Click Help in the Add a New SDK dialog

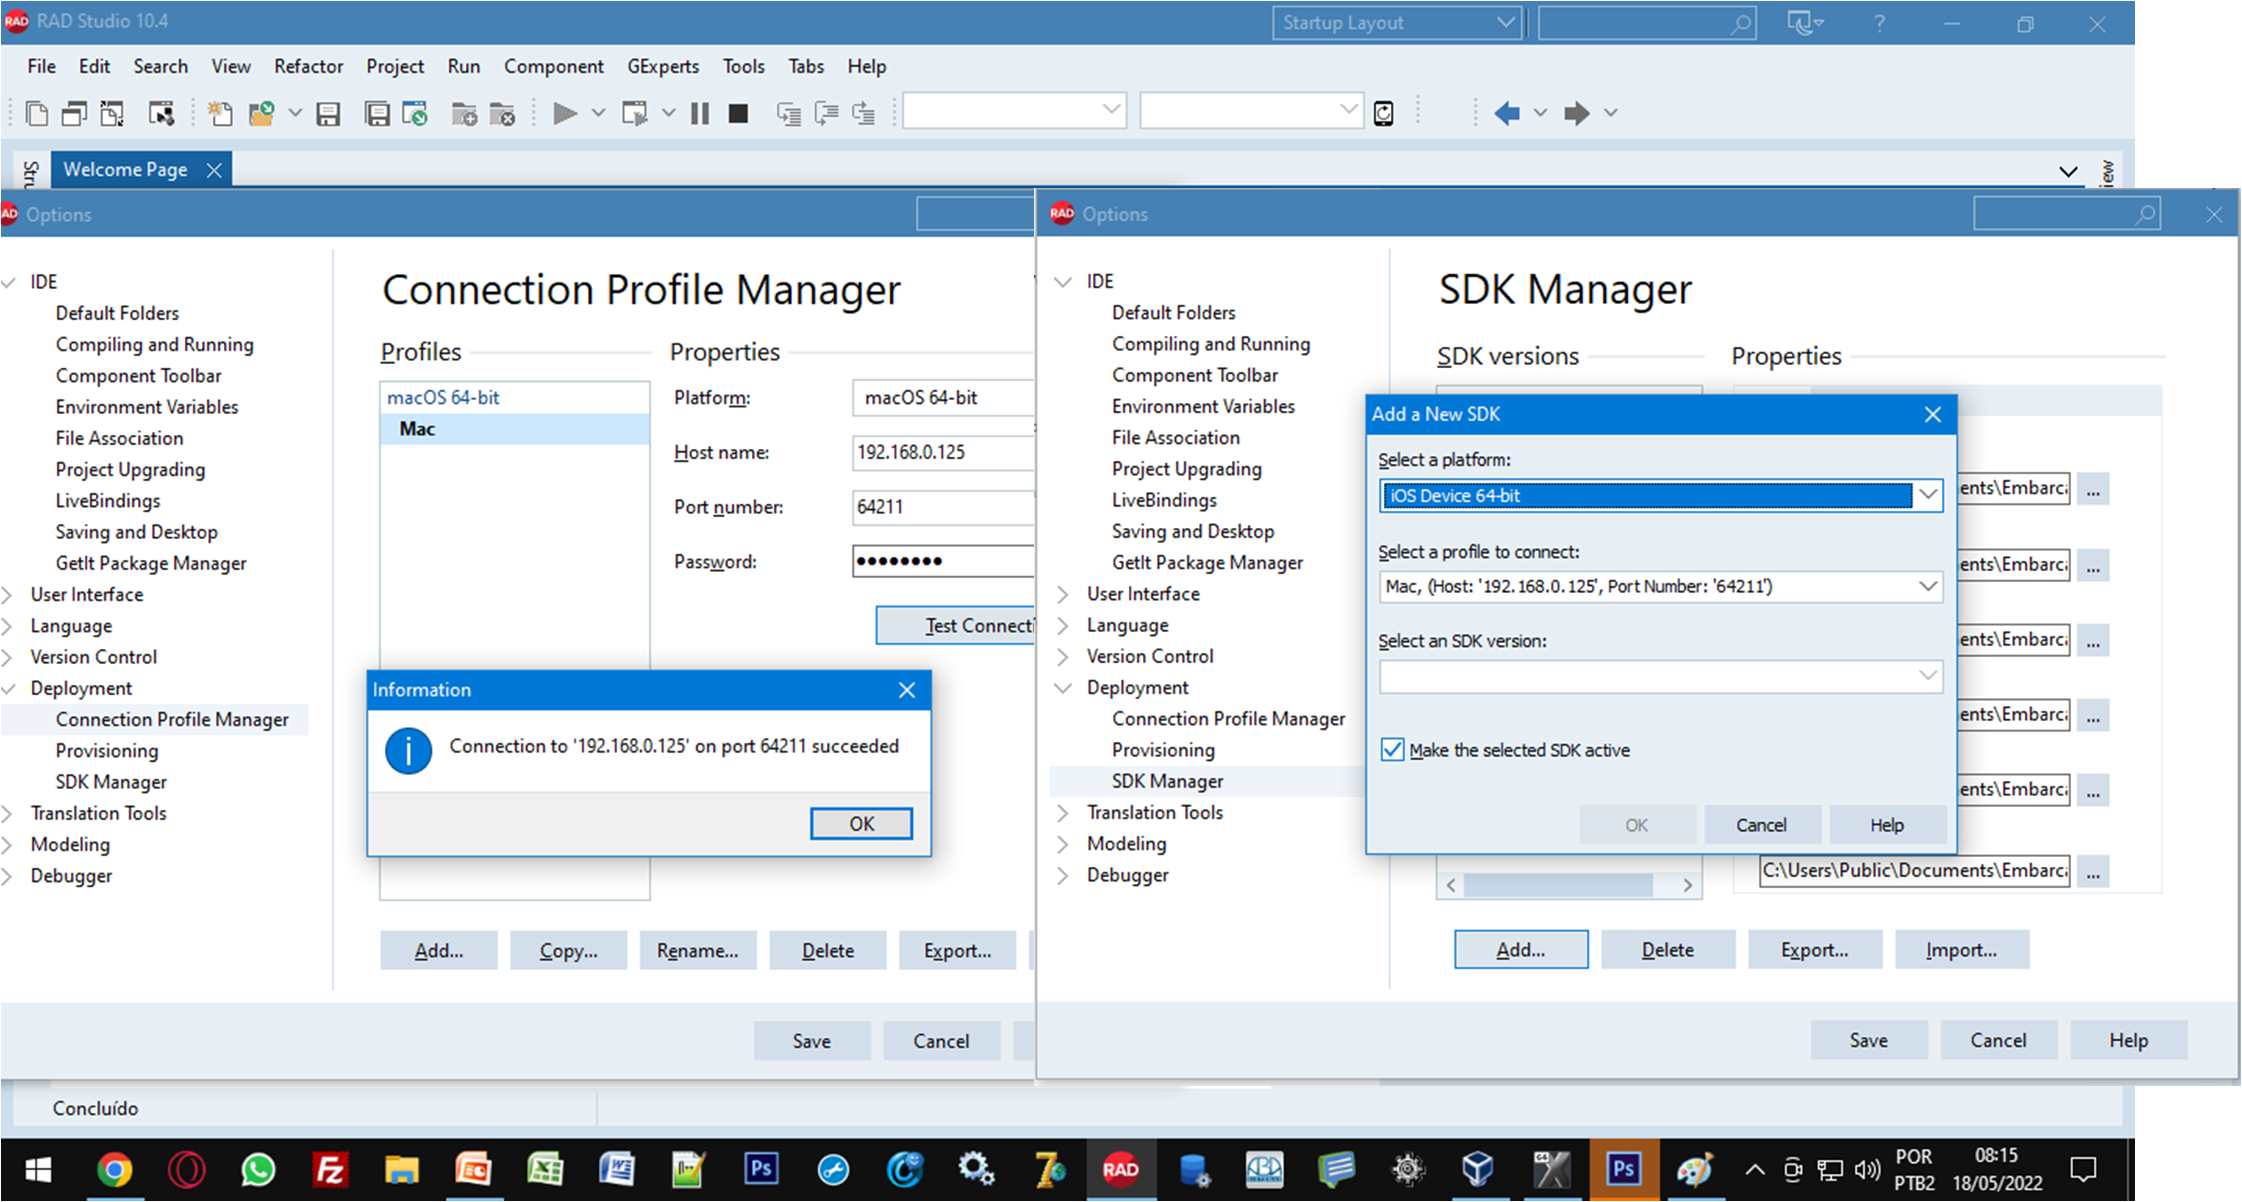point(1887,825)
